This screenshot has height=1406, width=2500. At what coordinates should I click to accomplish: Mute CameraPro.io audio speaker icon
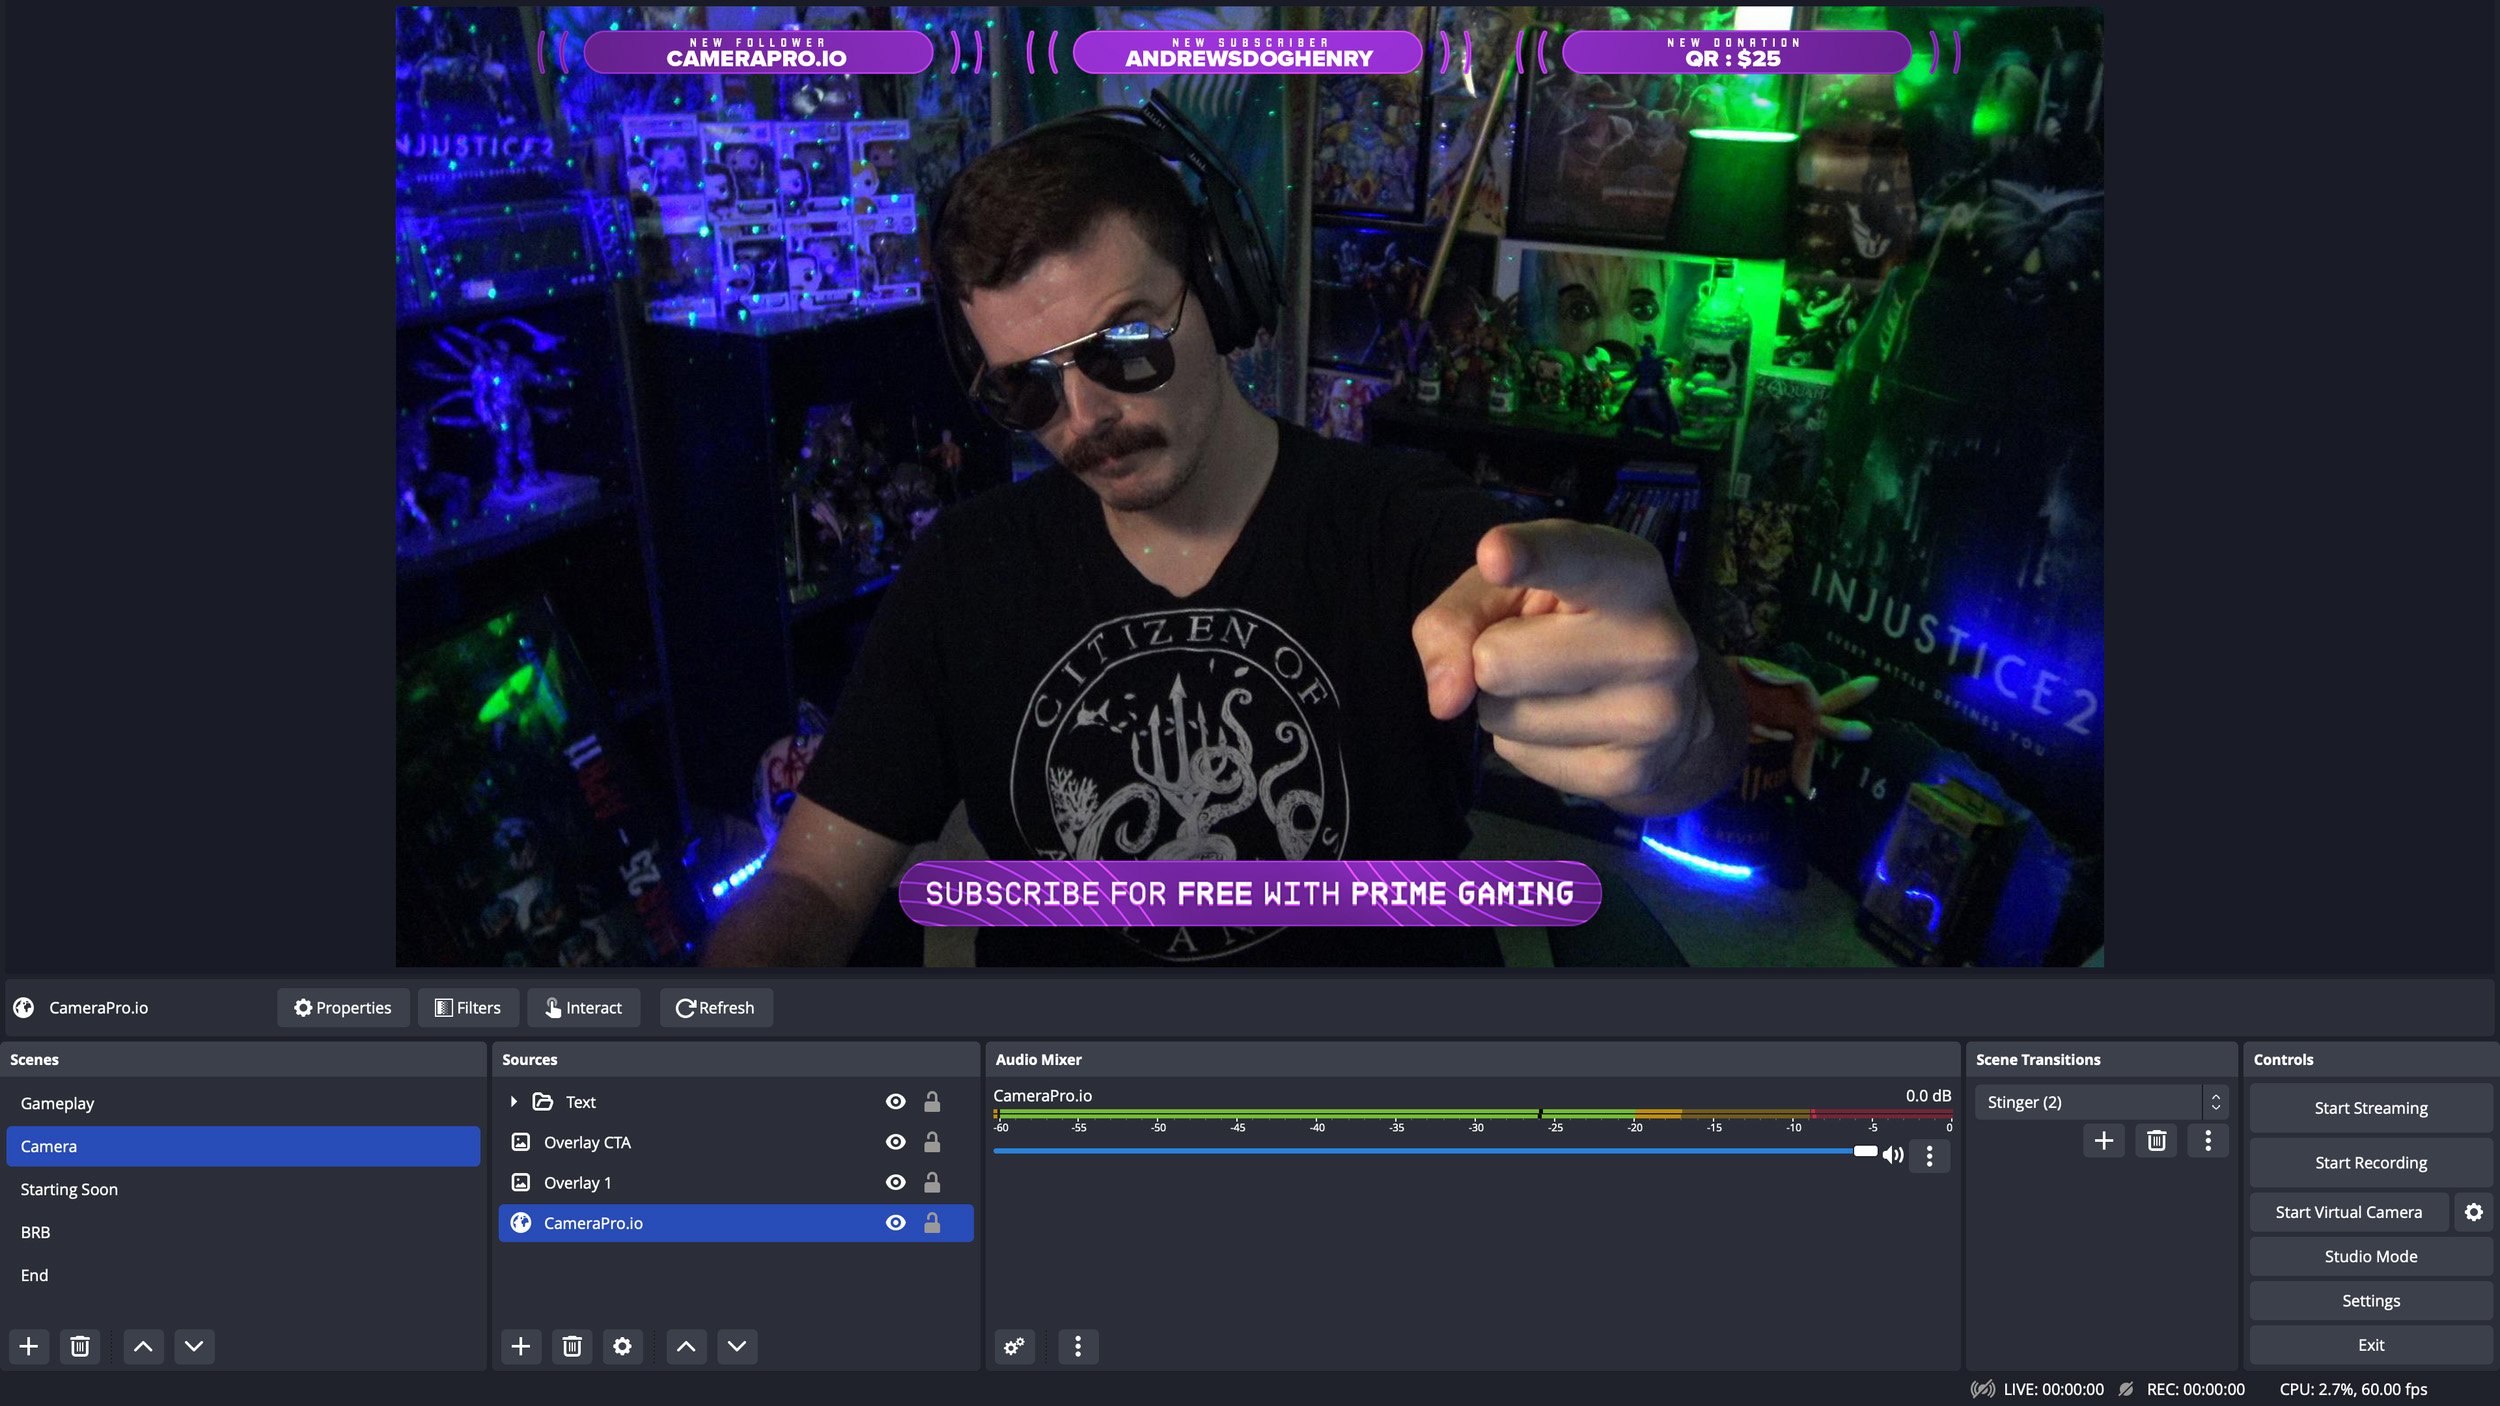coord(1893,1155)
